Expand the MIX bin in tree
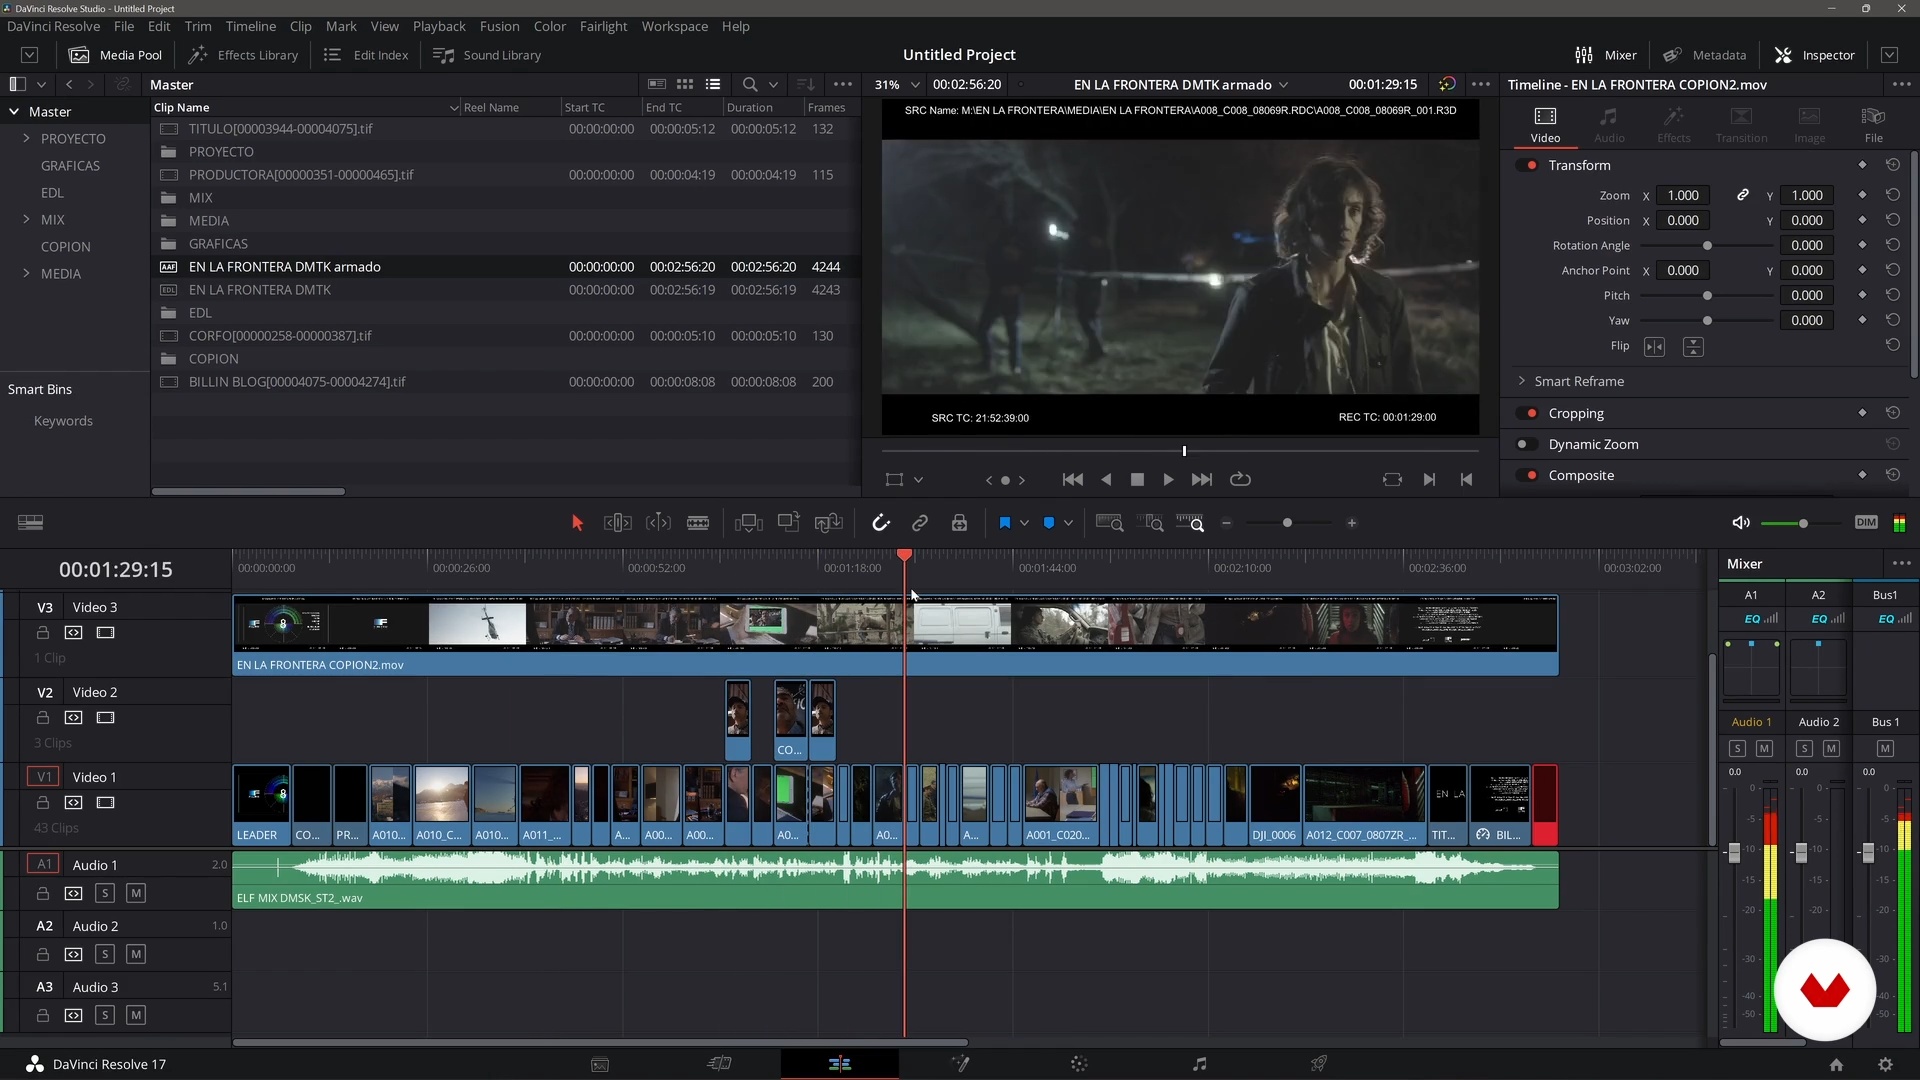Screen dimensions: 1920x1080 26,219
